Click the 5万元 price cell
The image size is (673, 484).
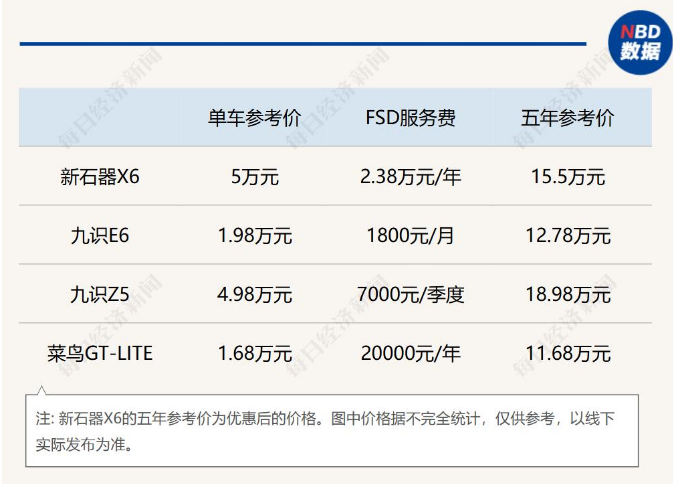point(254,177)
